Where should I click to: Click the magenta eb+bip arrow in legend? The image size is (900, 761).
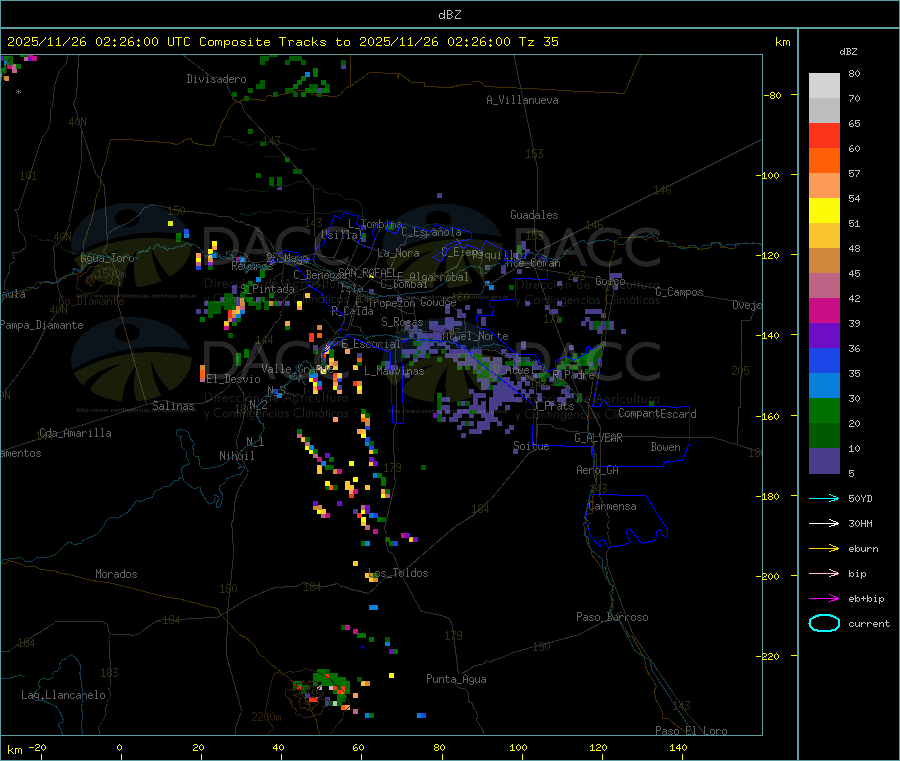point(824,599)
